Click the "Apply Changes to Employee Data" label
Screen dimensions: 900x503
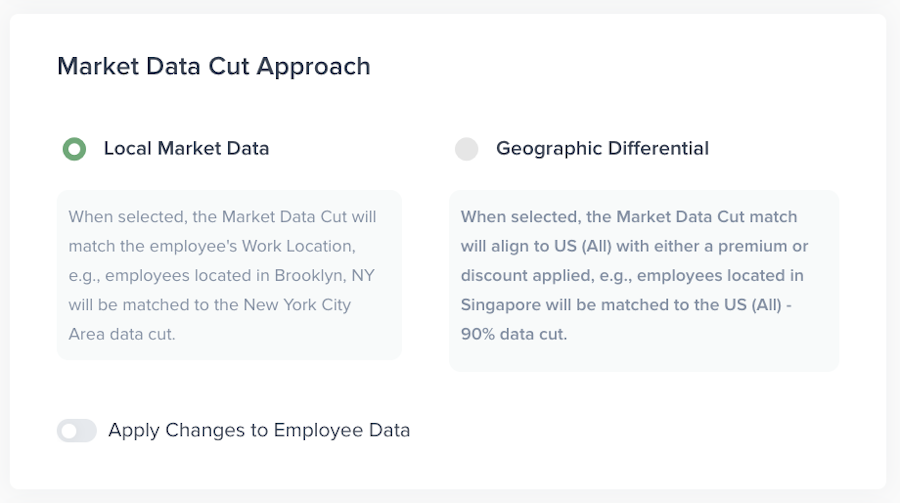click(x=259, y=431)
